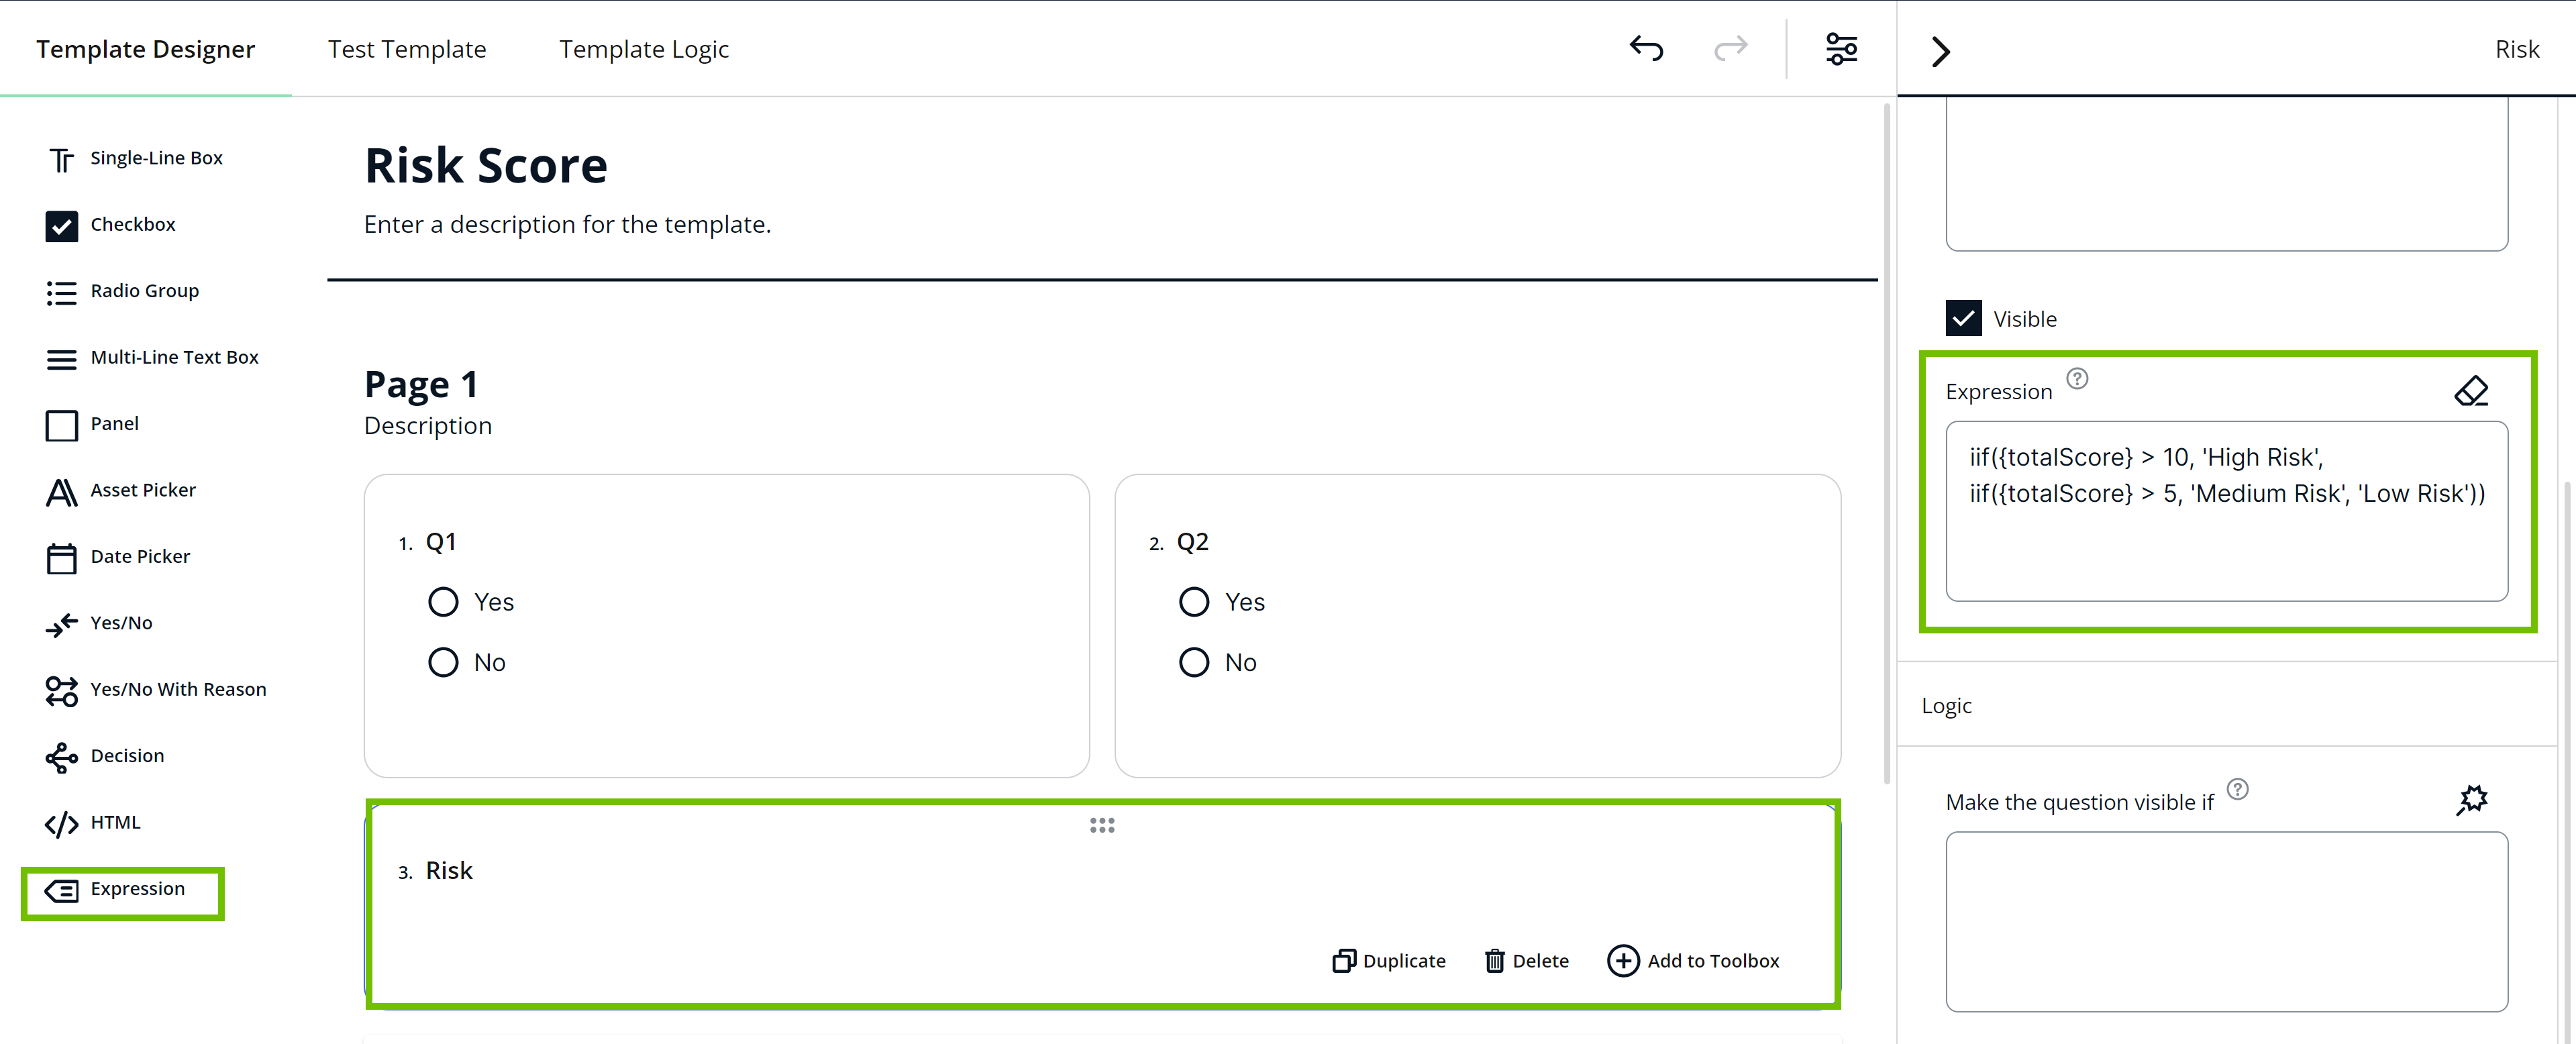Add a Decision element
The image size is (2576, 1044).
coord(127,755)
